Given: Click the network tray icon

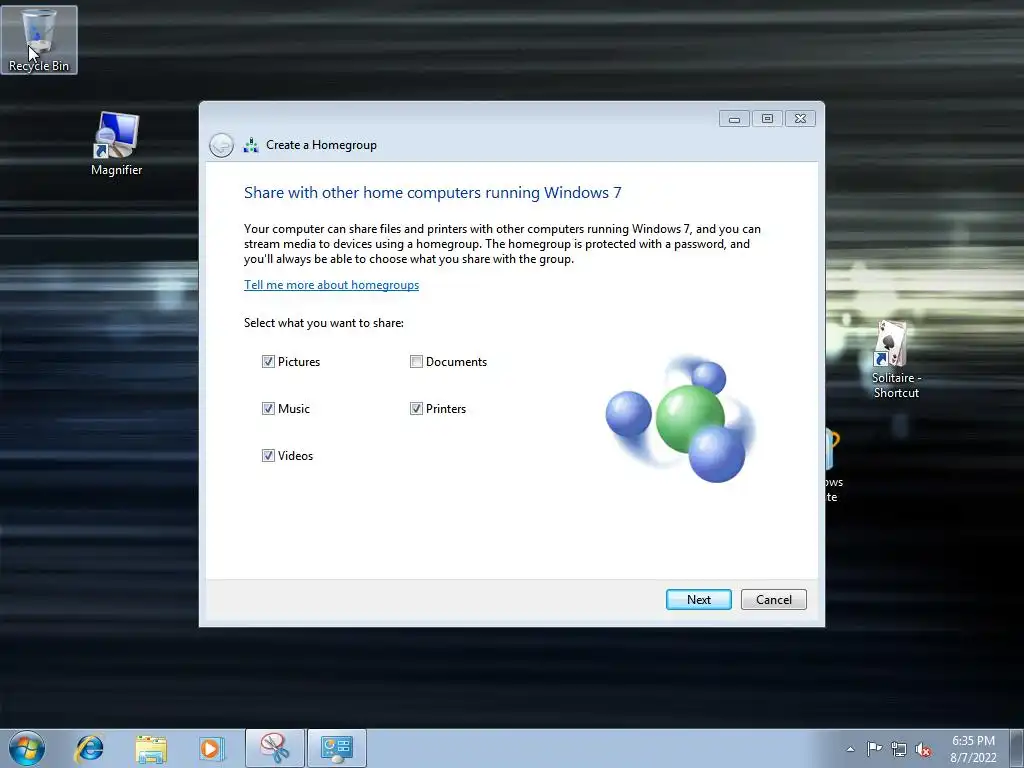Looking at the screenshot, I should [x=899, y=749].
